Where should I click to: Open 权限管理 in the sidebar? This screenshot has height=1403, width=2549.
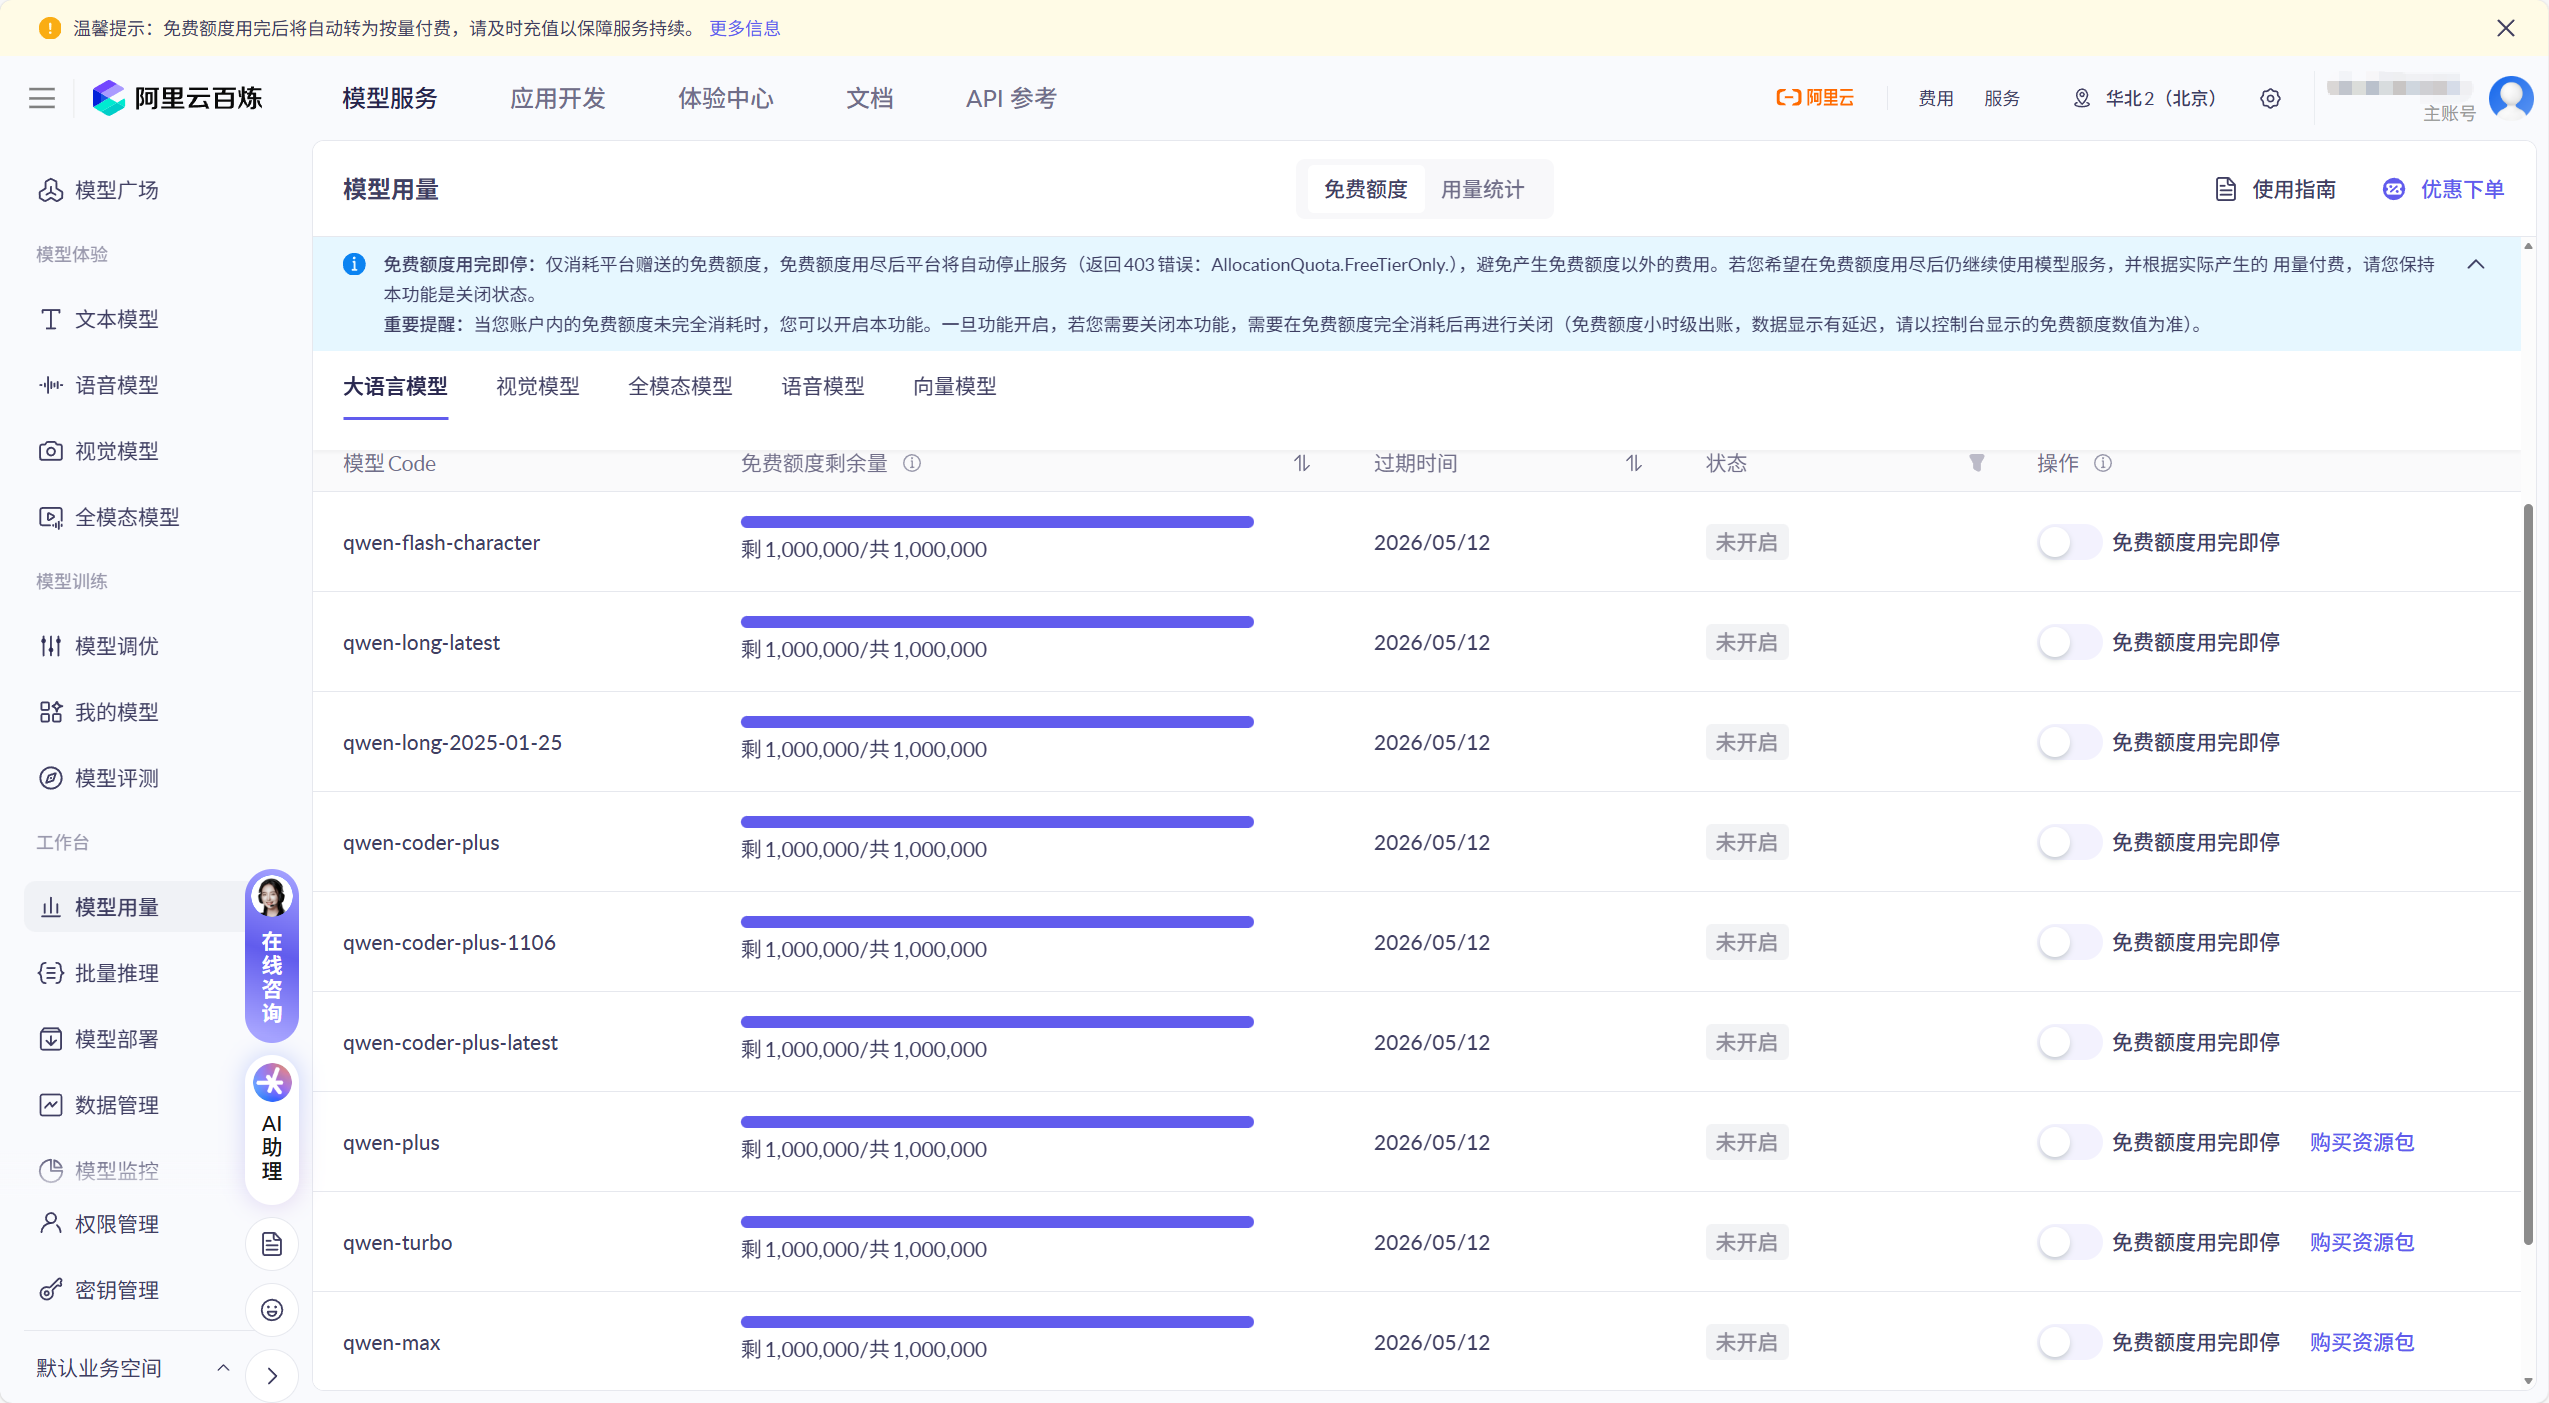tap(98, 1224)
